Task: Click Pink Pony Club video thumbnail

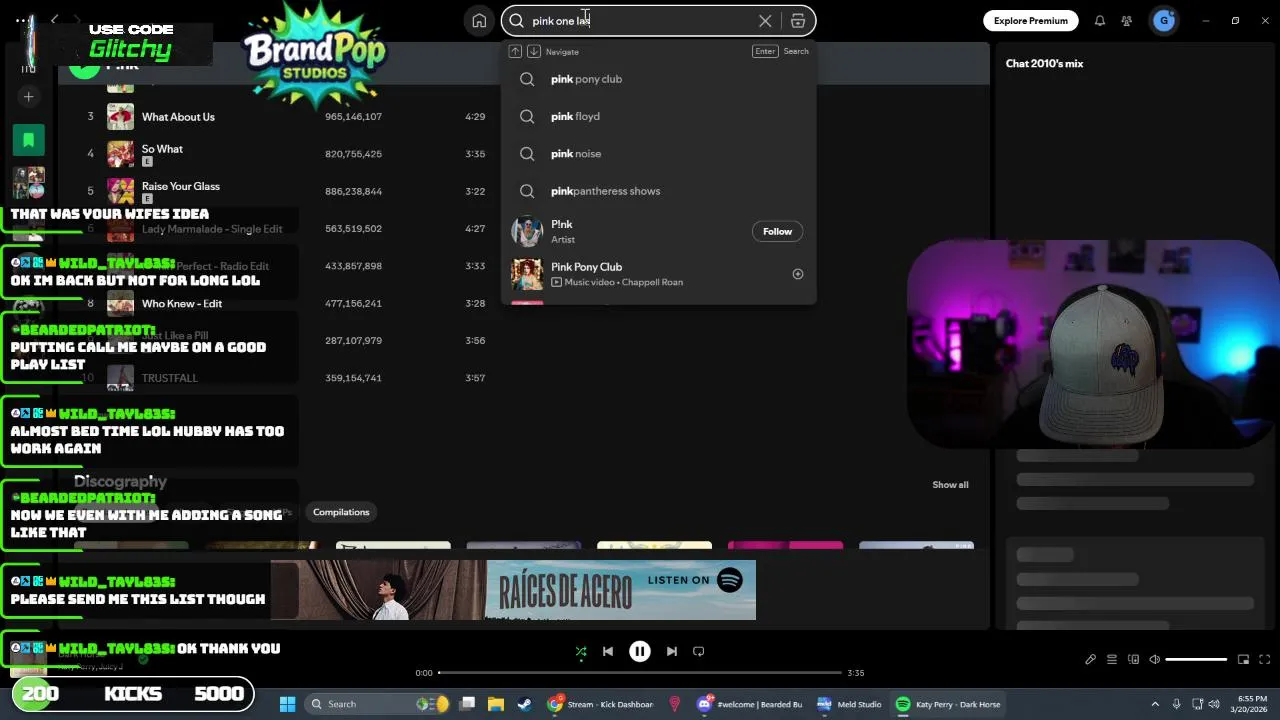Action: [x=527, y=274]
